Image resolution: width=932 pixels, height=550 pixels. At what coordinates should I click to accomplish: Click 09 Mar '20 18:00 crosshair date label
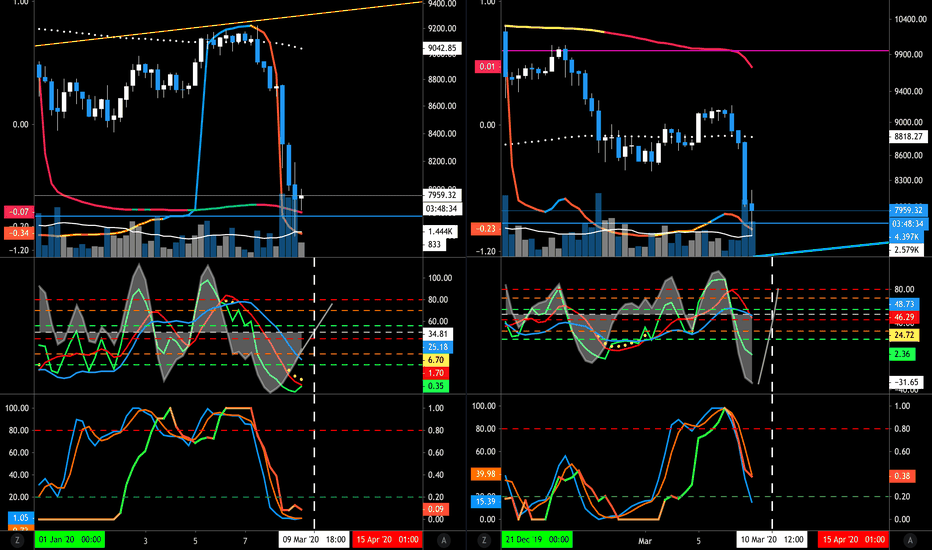pos(314,540)
